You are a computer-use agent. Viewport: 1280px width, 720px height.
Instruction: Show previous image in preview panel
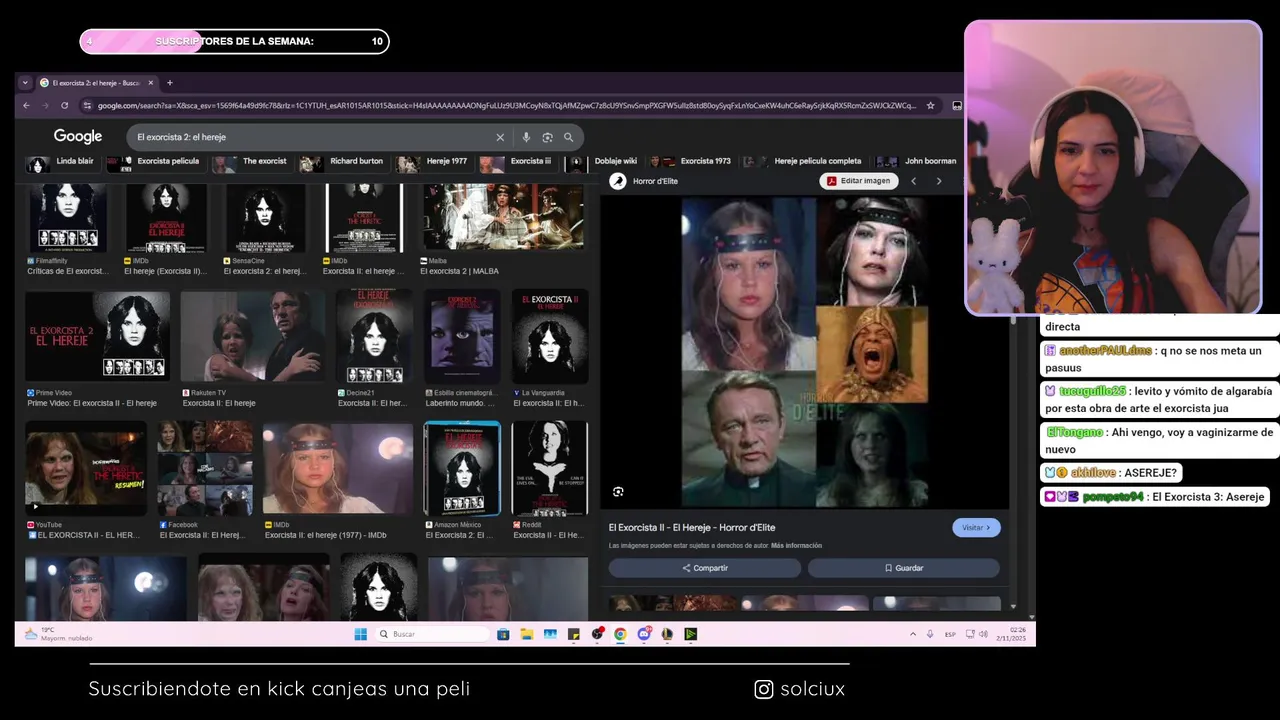click(913, 181)
